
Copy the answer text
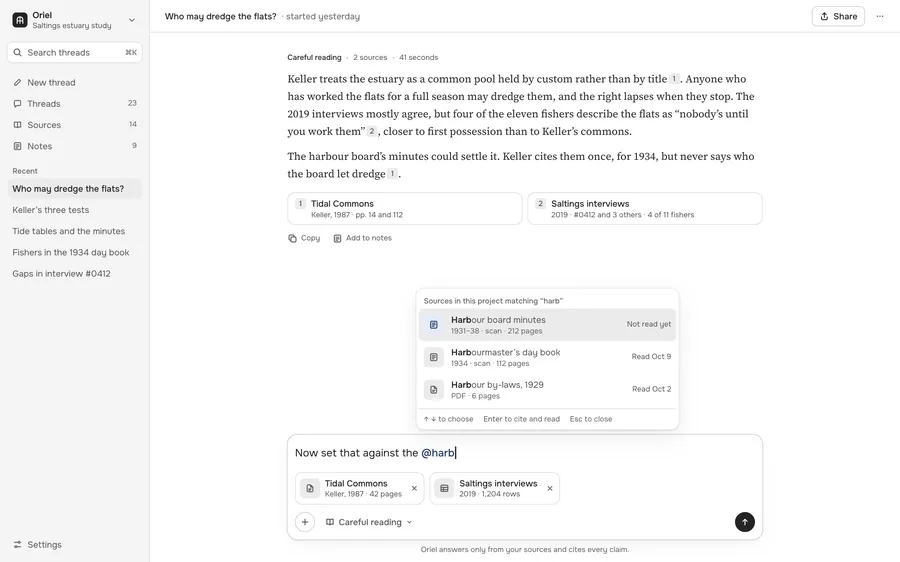pos(304,238)
